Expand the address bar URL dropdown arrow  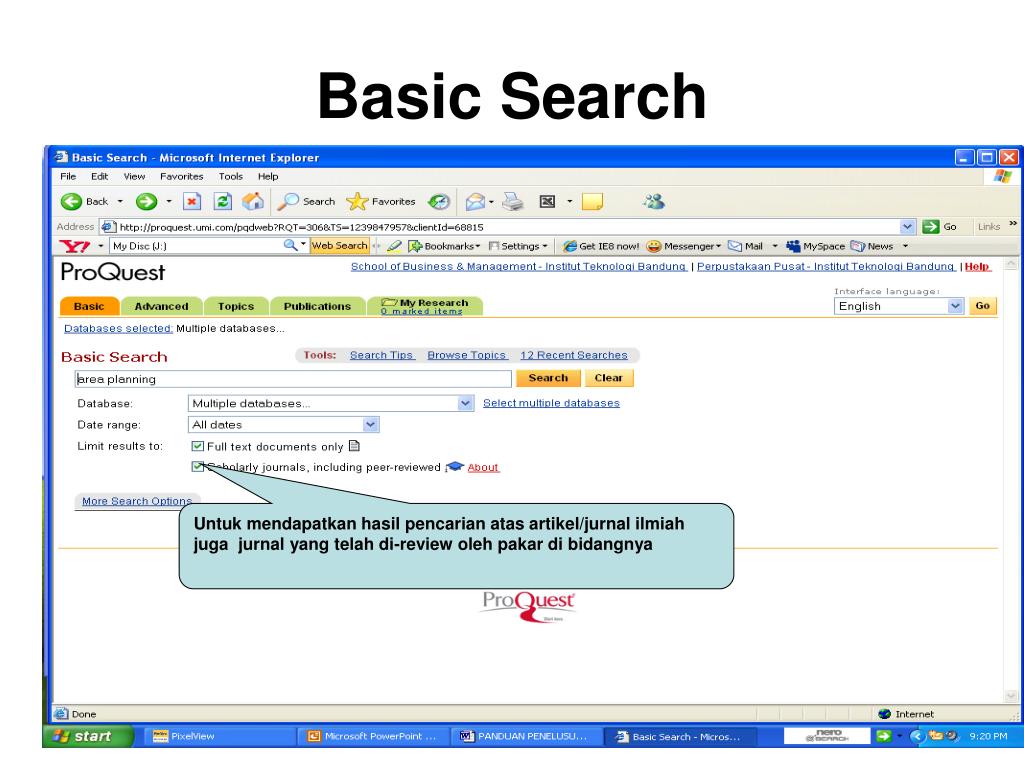907,227
